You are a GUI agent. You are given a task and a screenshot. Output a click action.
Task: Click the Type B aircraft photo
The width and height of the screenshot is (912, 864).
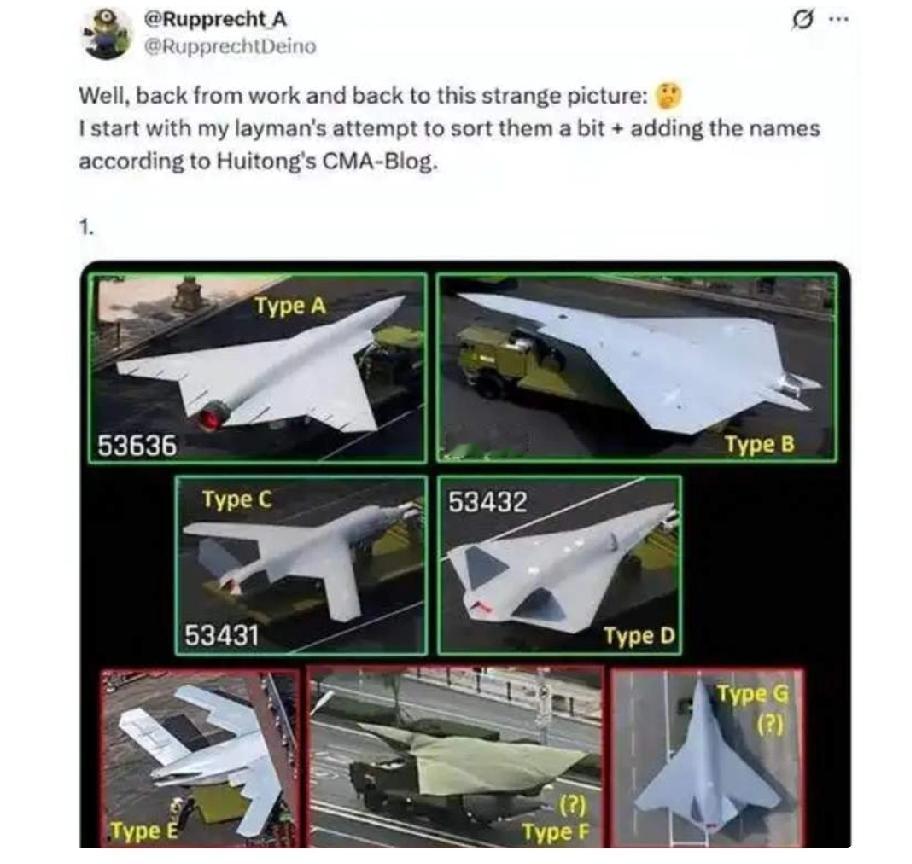pyautogui.click(x=637, y=368)
